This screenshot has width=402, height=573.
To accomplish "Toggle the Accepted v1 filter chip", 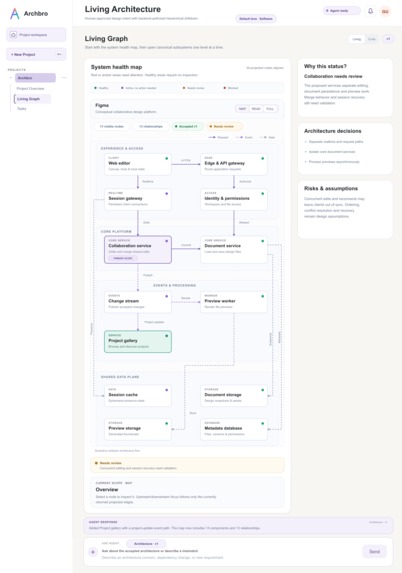I will 188,126.
